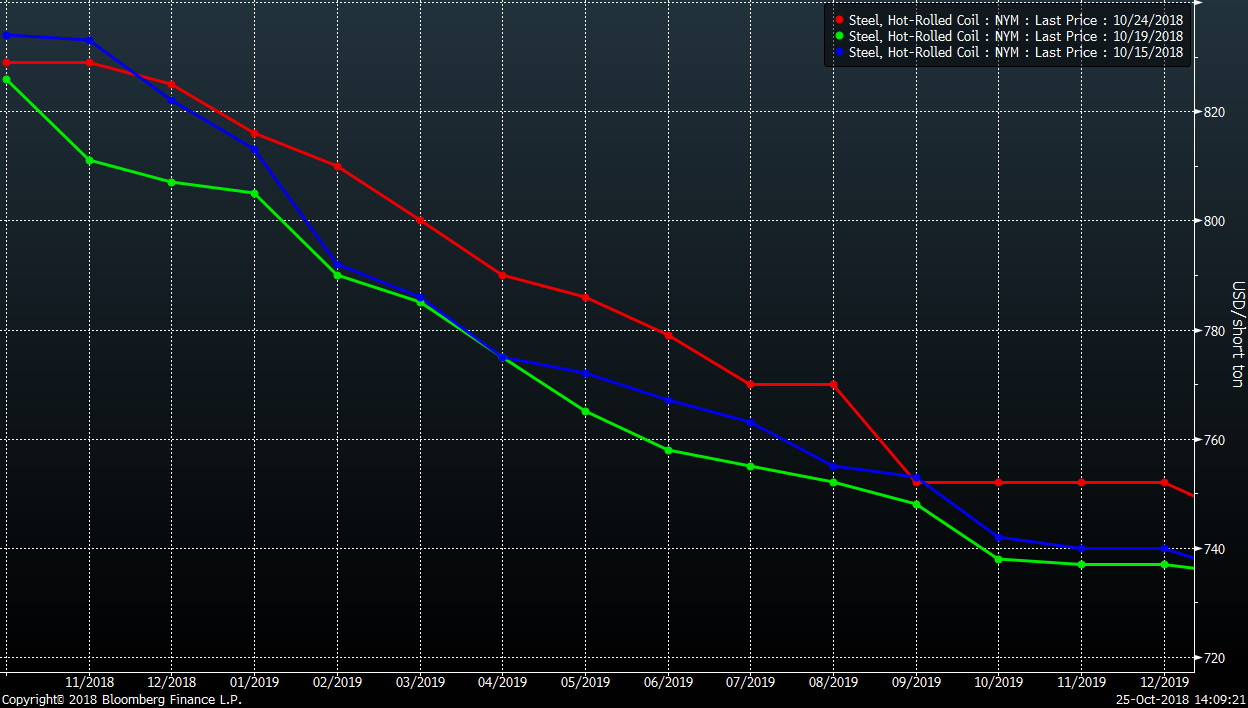Click the 25-Oct-2018 timestamp in the corner
Screen dimensions: 1248x708
coord(1178,700)
